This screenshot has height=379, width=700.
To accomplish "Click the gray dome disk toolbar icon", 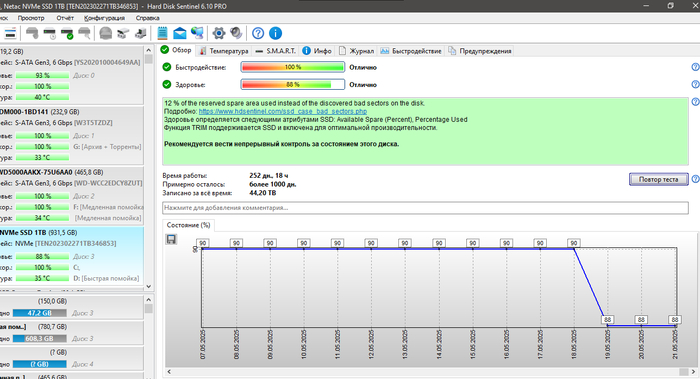I will point(105,33).
